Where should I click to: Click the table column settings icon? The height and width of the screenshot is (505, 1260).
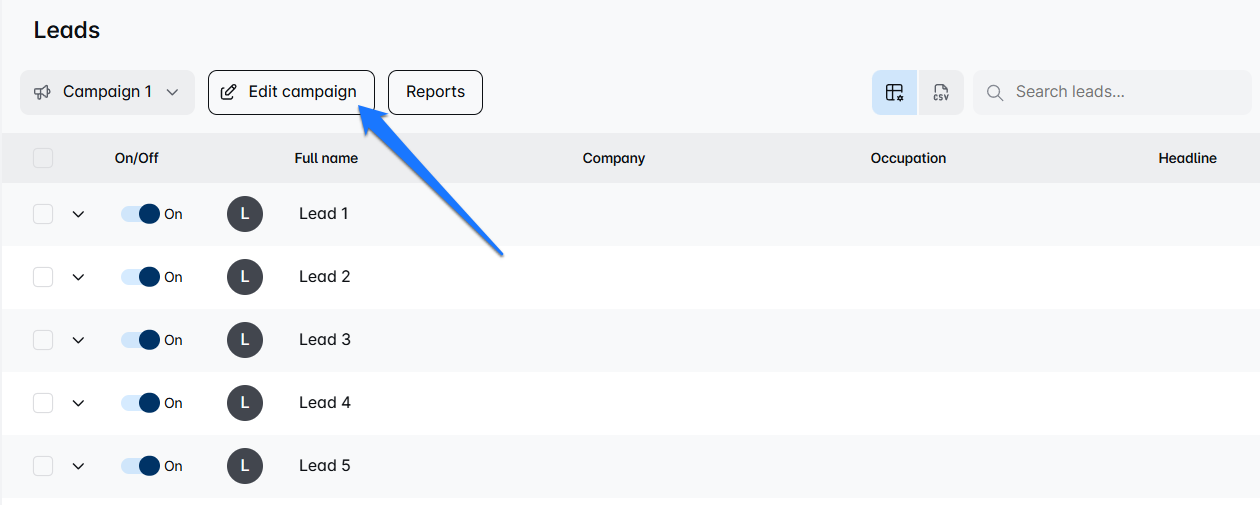tap(894, 93)
